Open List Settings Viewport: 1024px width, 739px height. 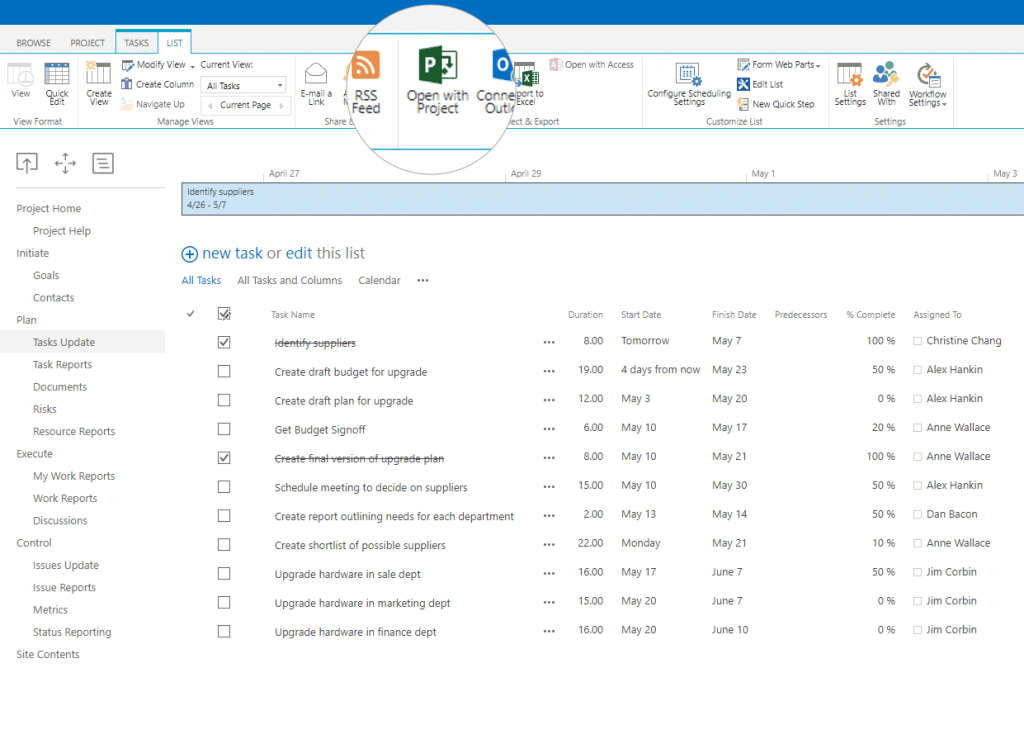[849, 82]
